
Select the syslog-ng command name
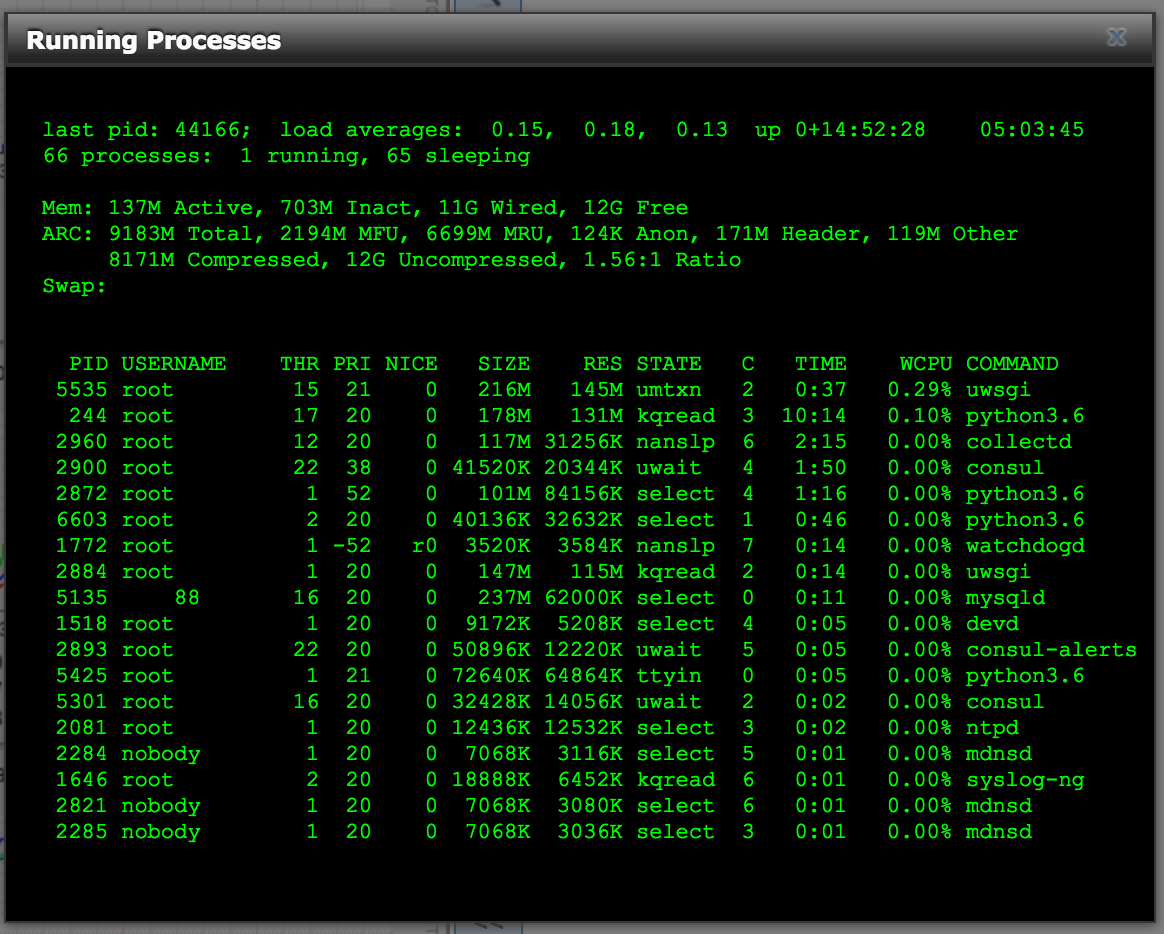[x=1025, y=780]
